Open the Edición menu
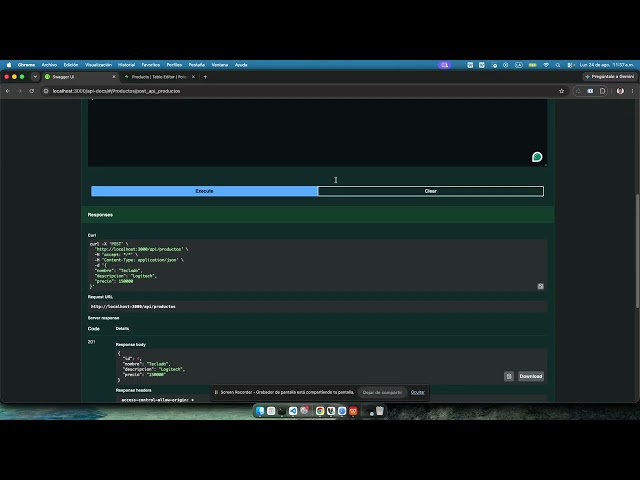640x480 pixels. point(71,65)
